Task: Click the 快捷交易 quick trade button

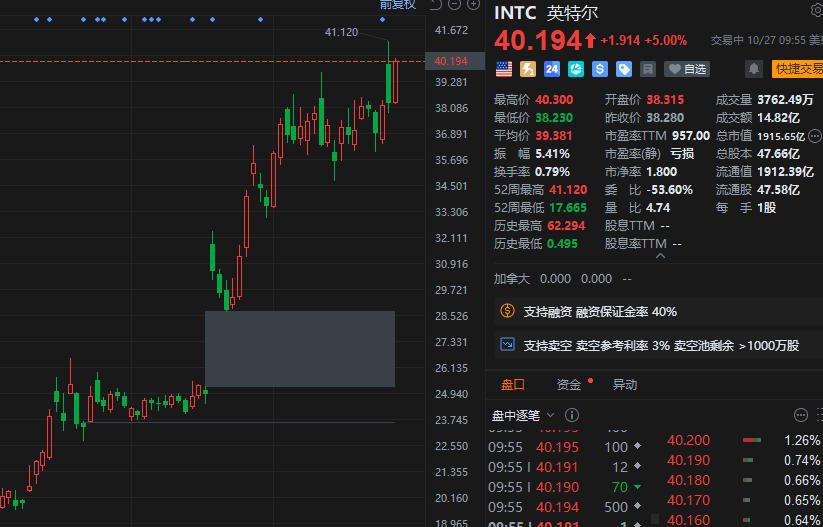Action: pos(798,69)
